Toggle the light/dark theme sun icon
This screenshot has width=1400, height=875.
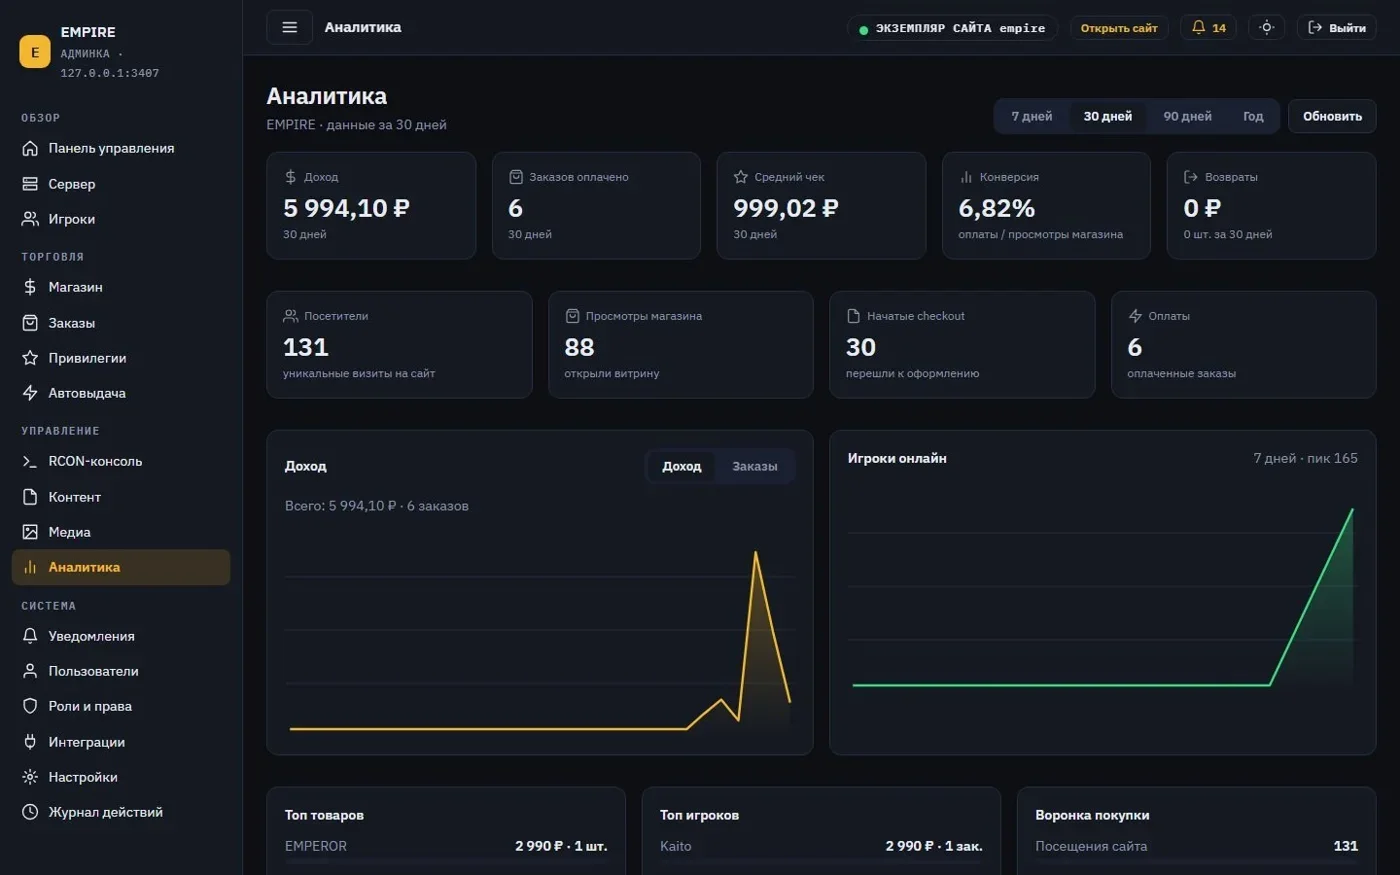(x=1266, y=28)
